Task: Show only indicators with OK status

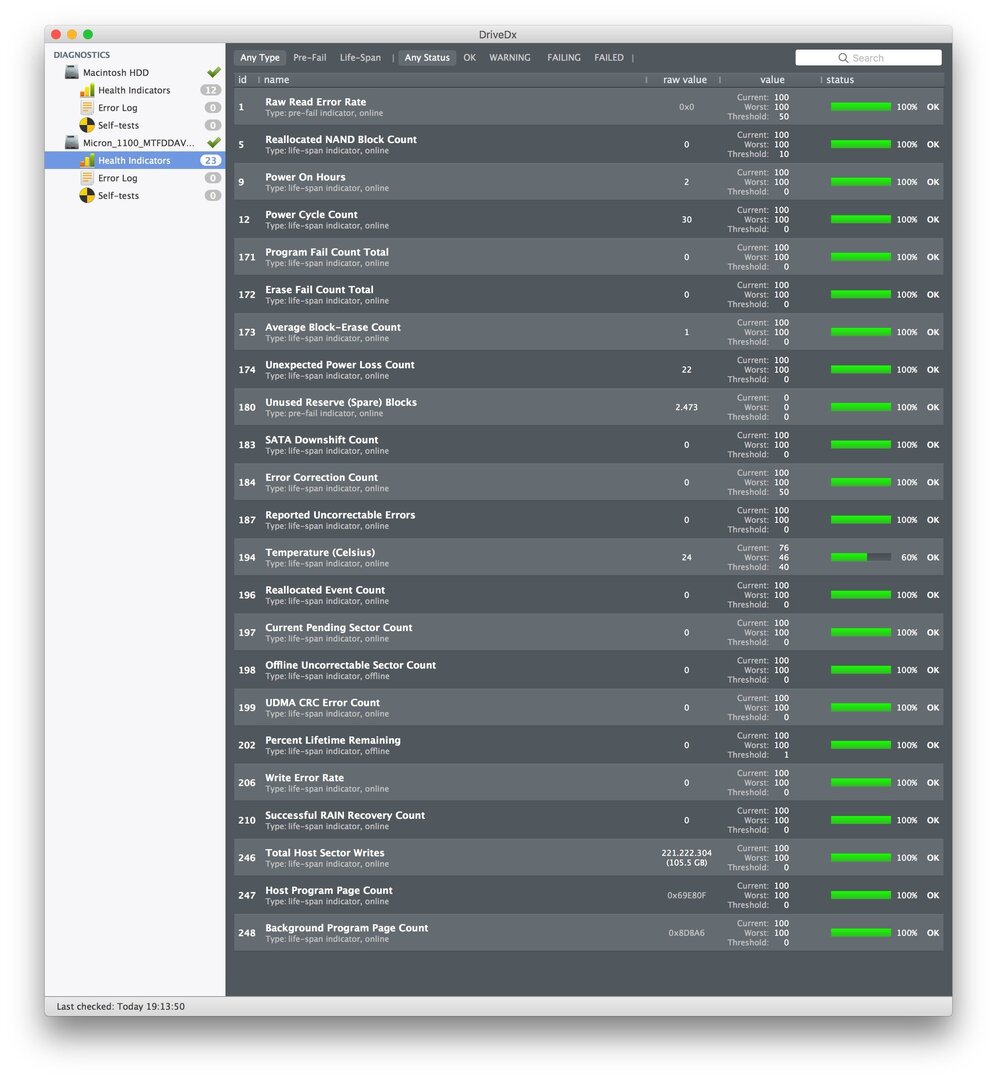Action: click(470, 58)
